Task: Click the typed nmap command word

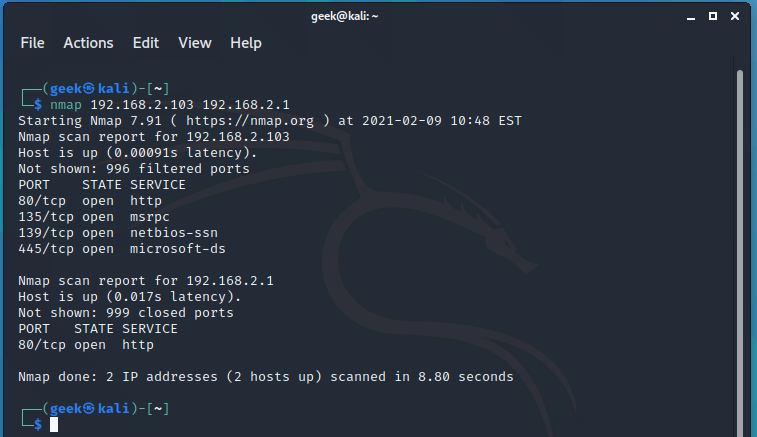Action: [66, 105]
